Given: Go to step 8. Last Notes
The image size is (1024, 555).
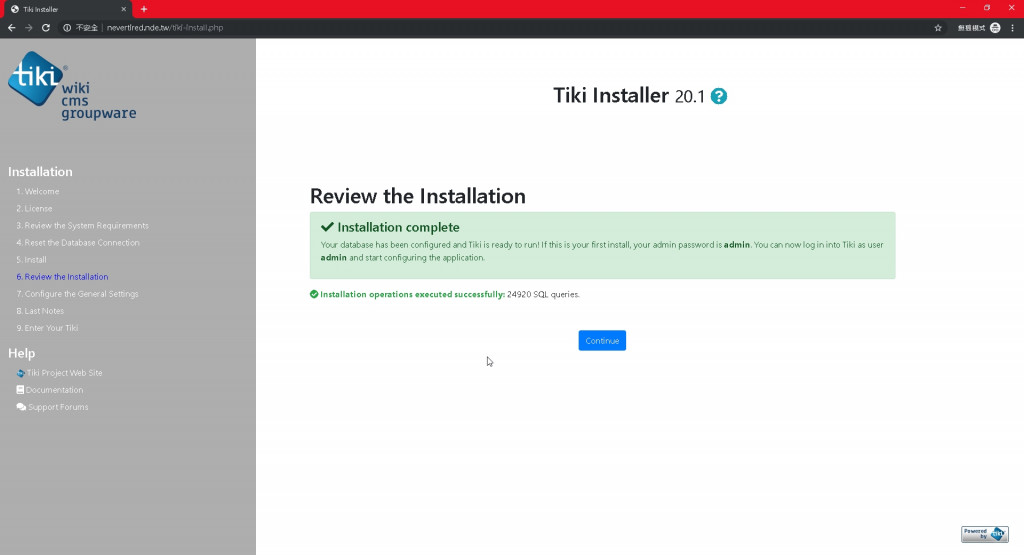Looking at the screenshot, I should pyautogui.click(x=40, y=311).
